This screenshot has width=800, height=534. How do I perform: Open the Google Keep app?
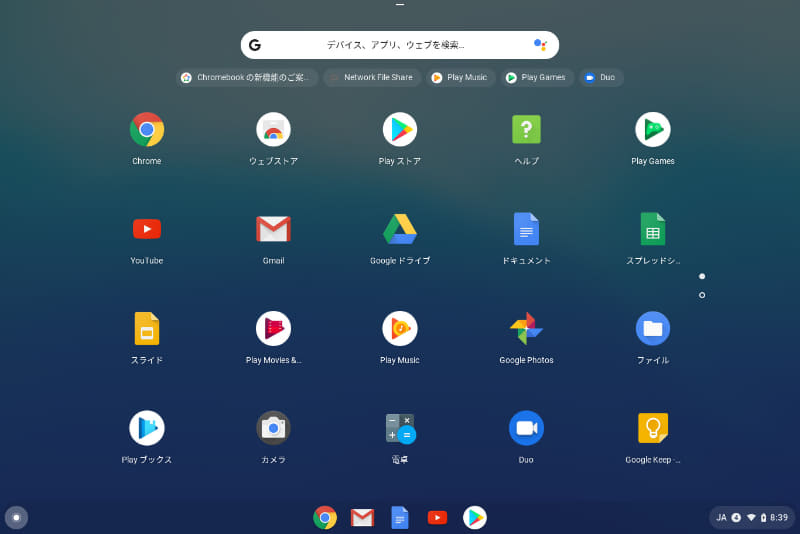653,428
